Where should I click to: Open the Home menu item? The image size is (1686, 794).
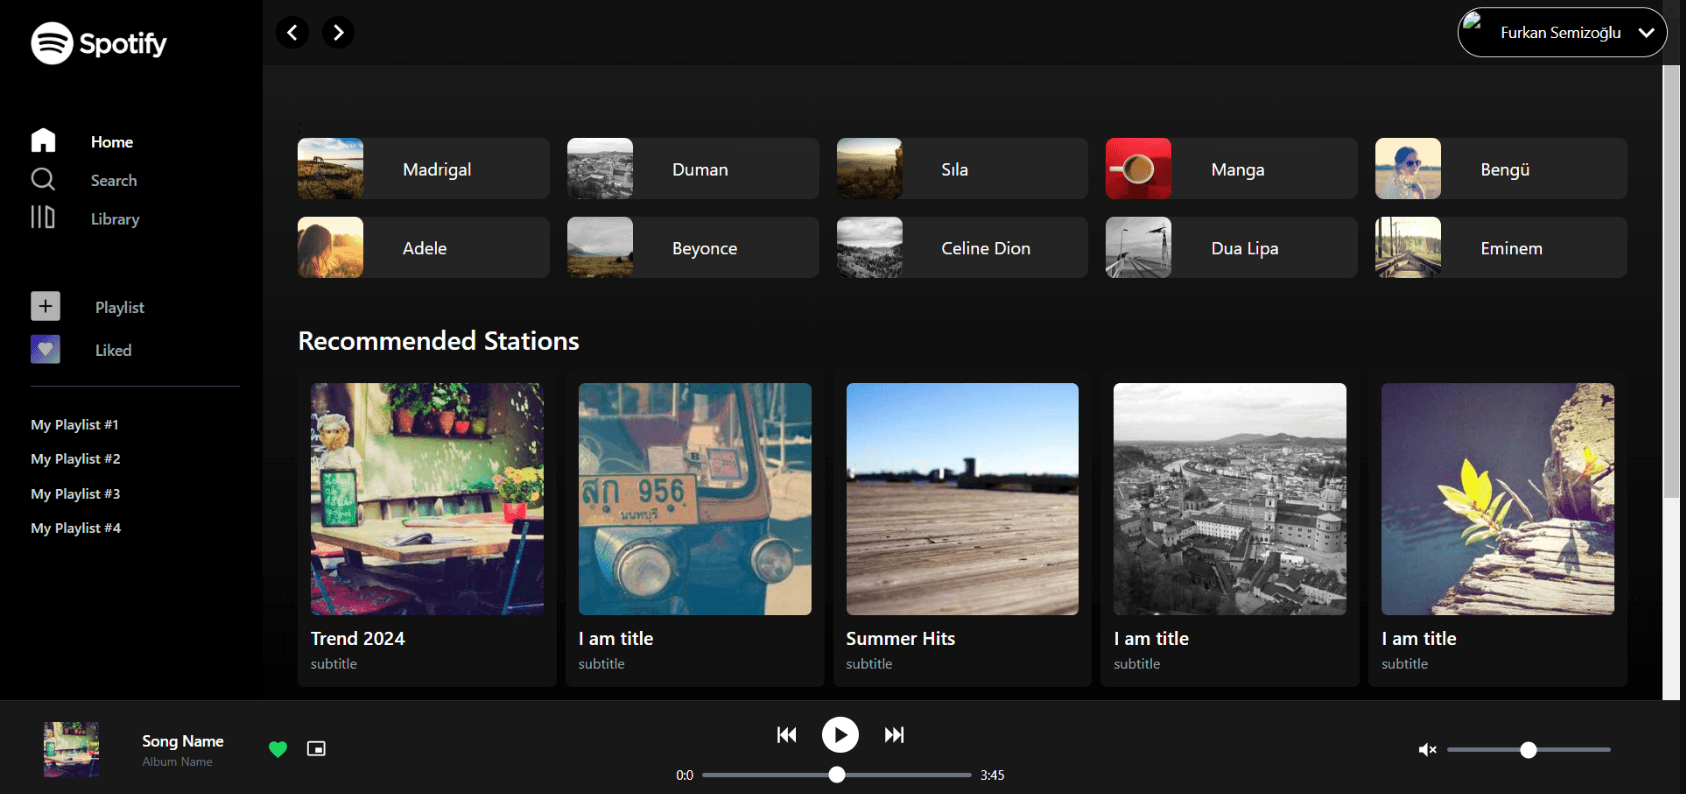coord(112,142)
